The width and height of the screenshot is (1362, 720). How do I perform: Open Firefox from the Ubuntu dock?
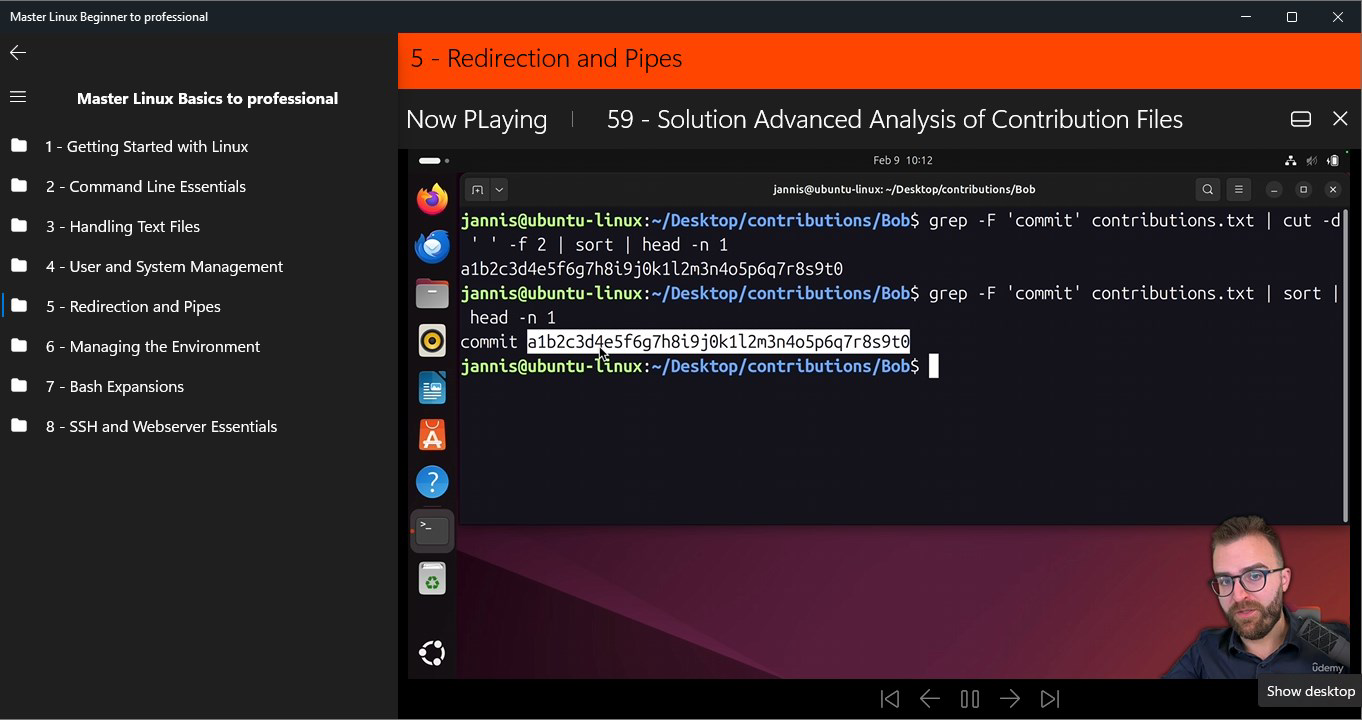(432, 198)
